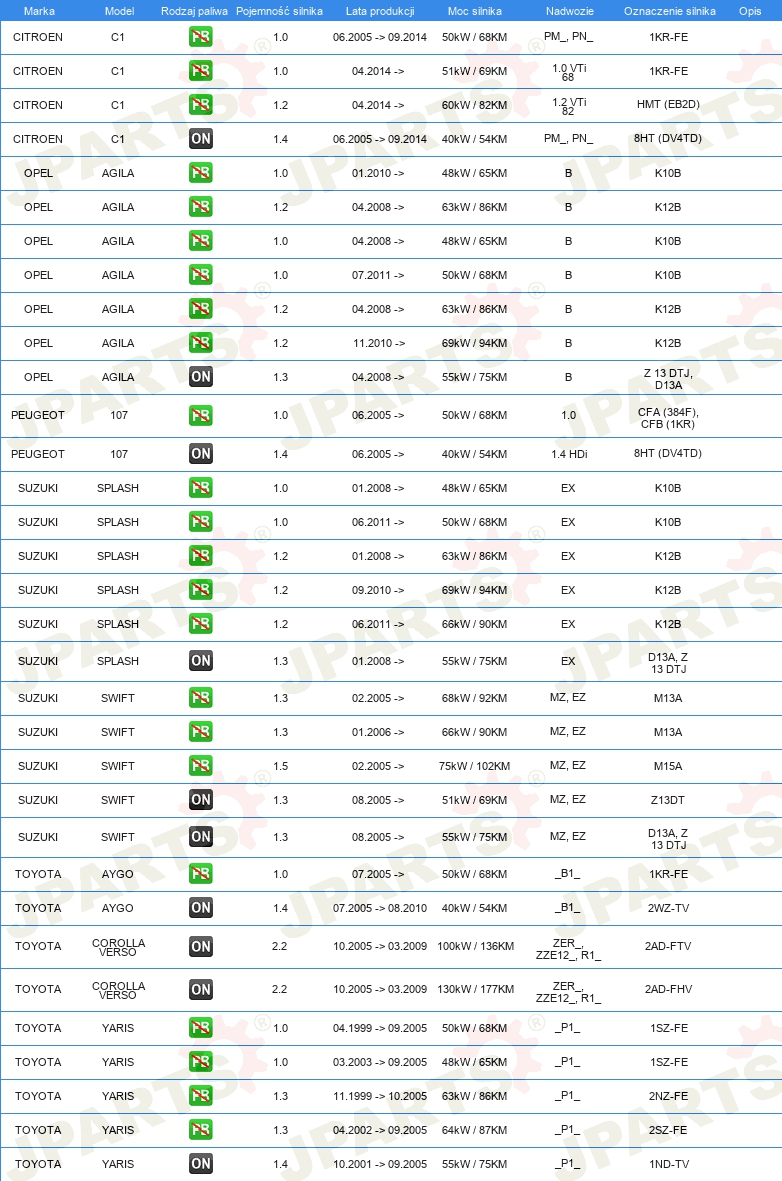The width and height of the screenshot is (782, 1181).
Task: Click ON diesel icon for Suzuki Swift Z13DT
Action: (200, 800)
